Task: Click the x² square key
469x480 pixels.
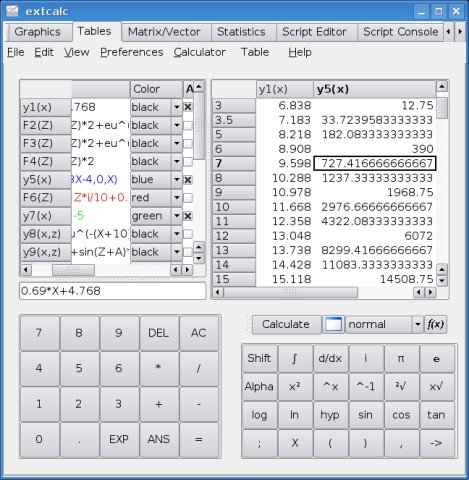Action: coord(295,387)
